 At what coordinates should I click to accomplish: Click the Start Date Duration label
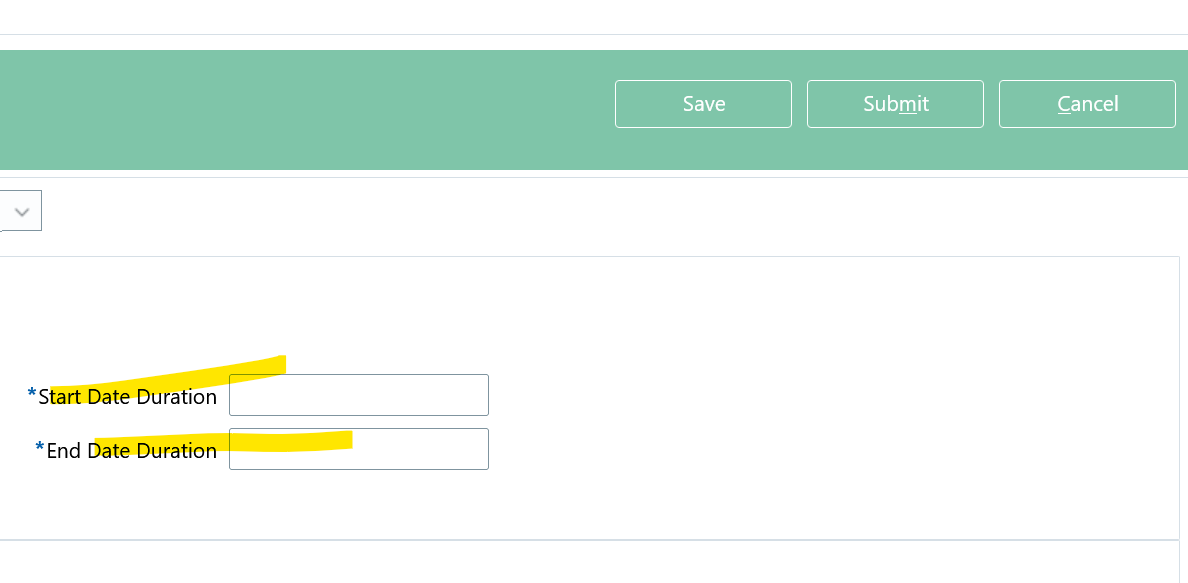point(126,396)
